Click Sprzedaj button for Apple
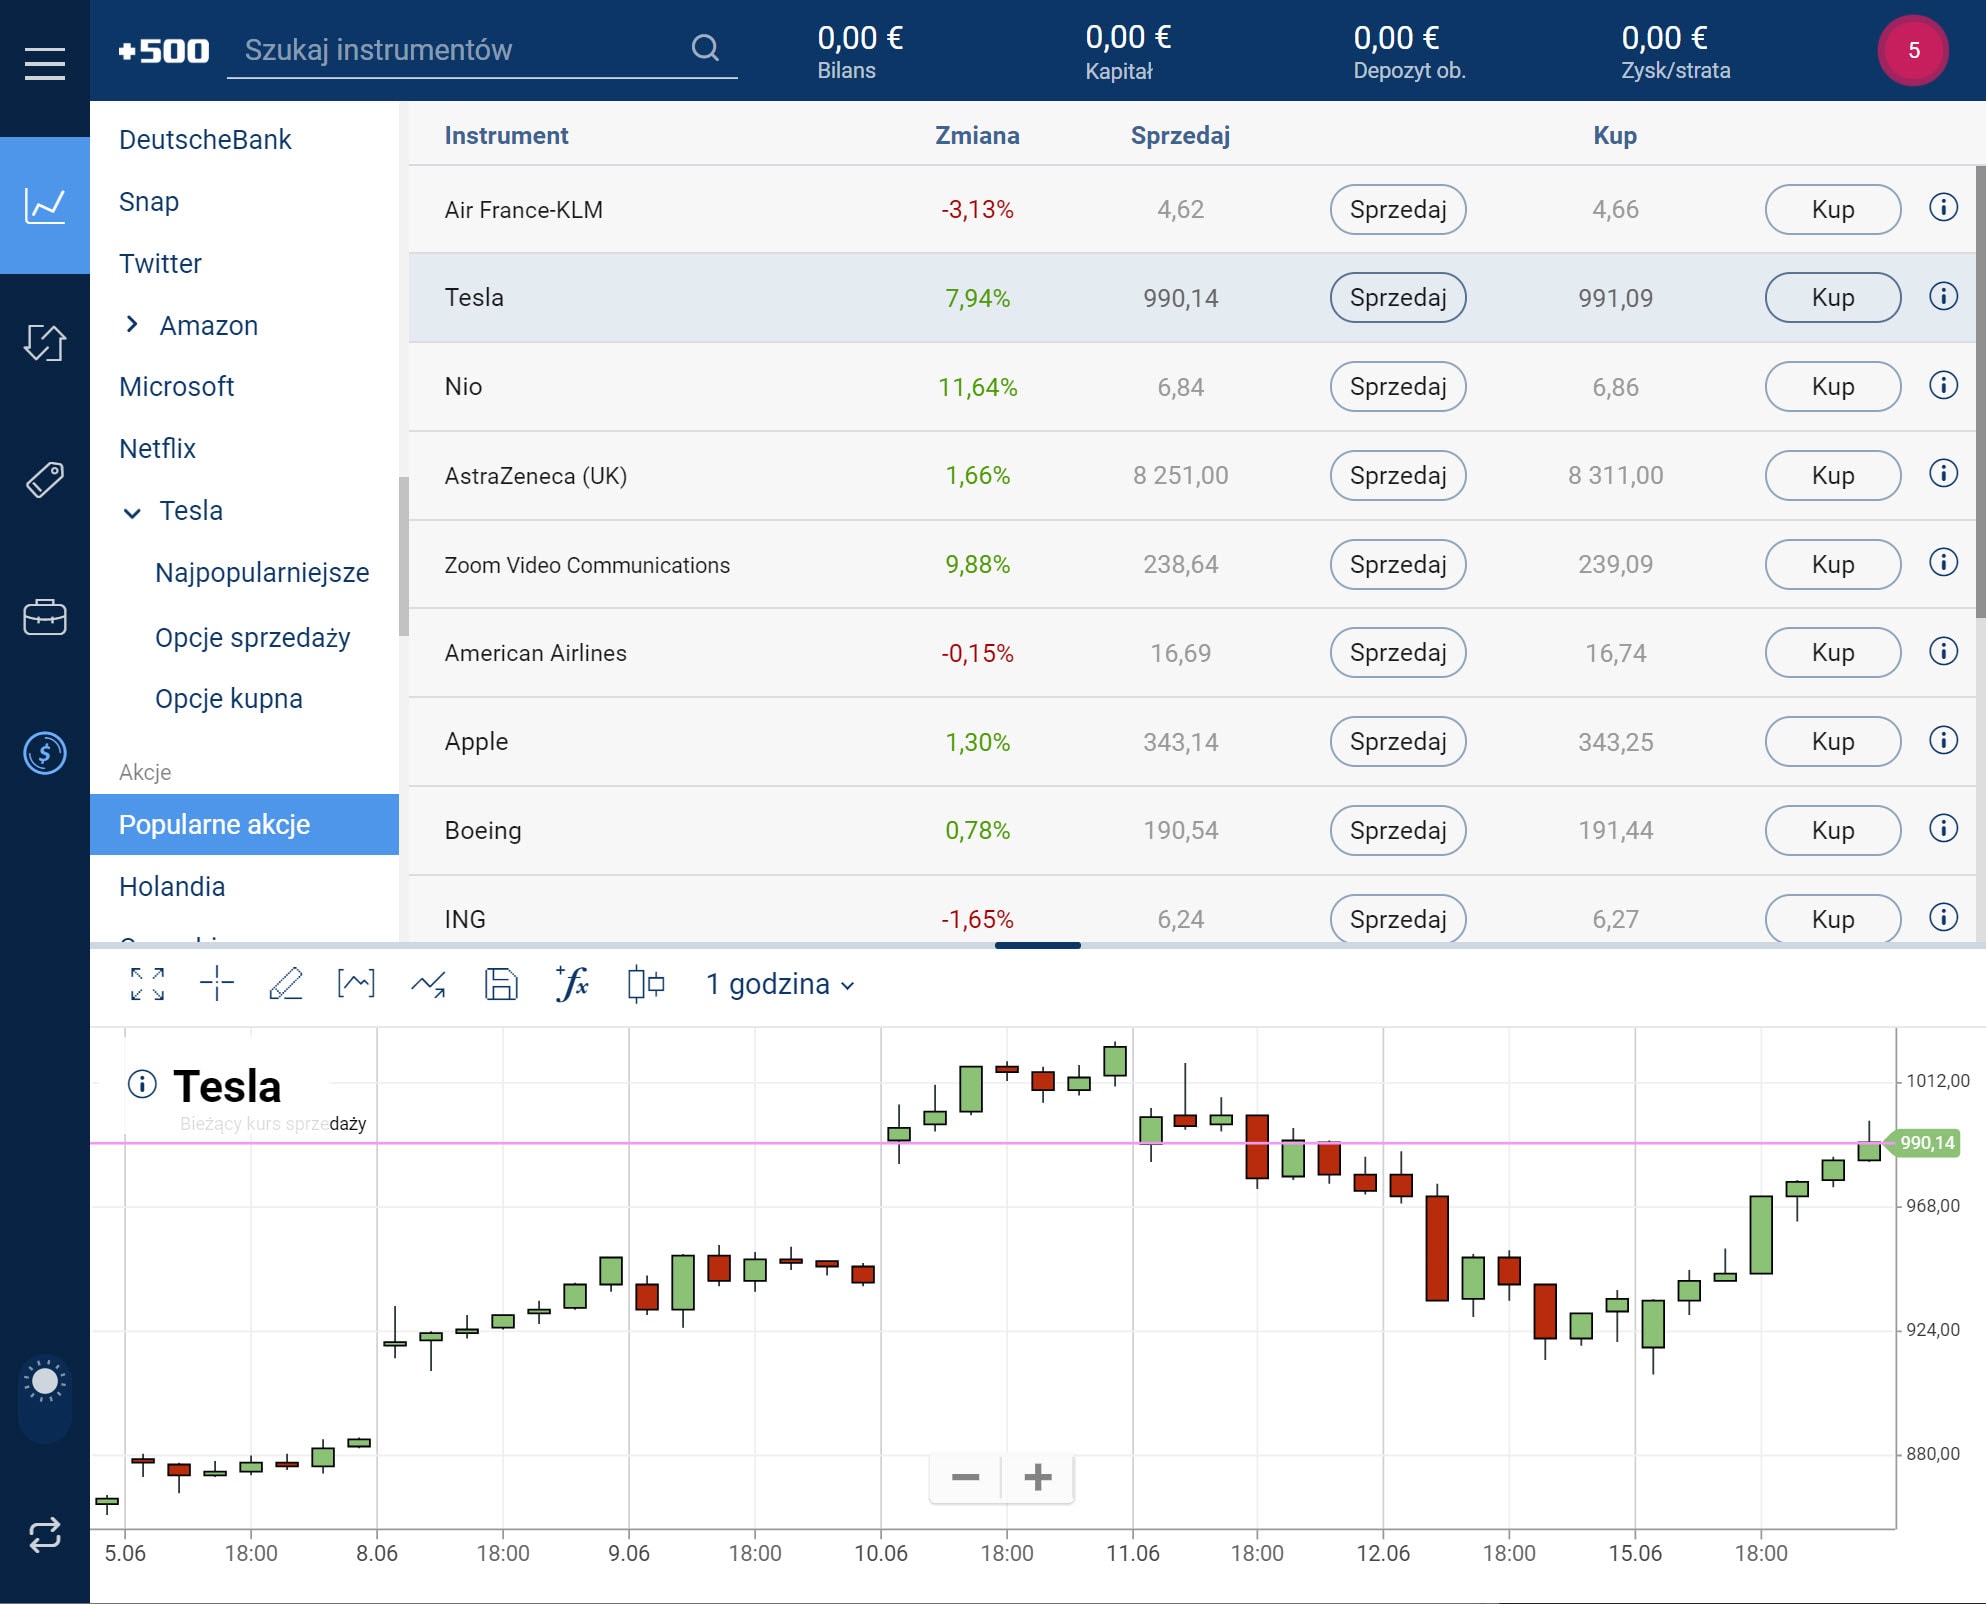Screen dimensions: 1986x1604 coord(1397,741)
